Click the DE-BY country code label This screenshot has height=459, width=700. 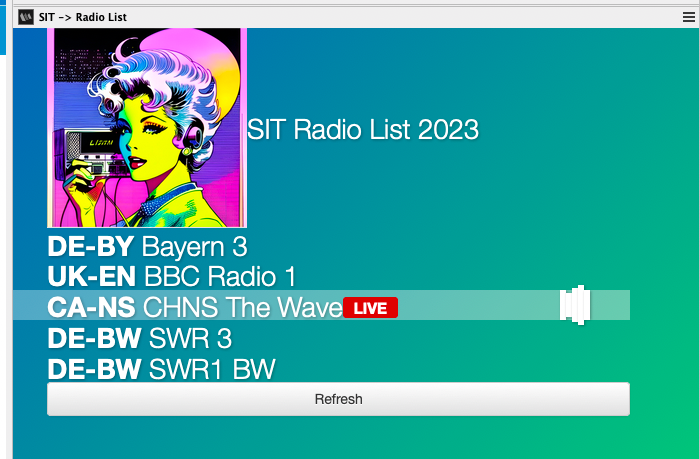tap(91, 246)
